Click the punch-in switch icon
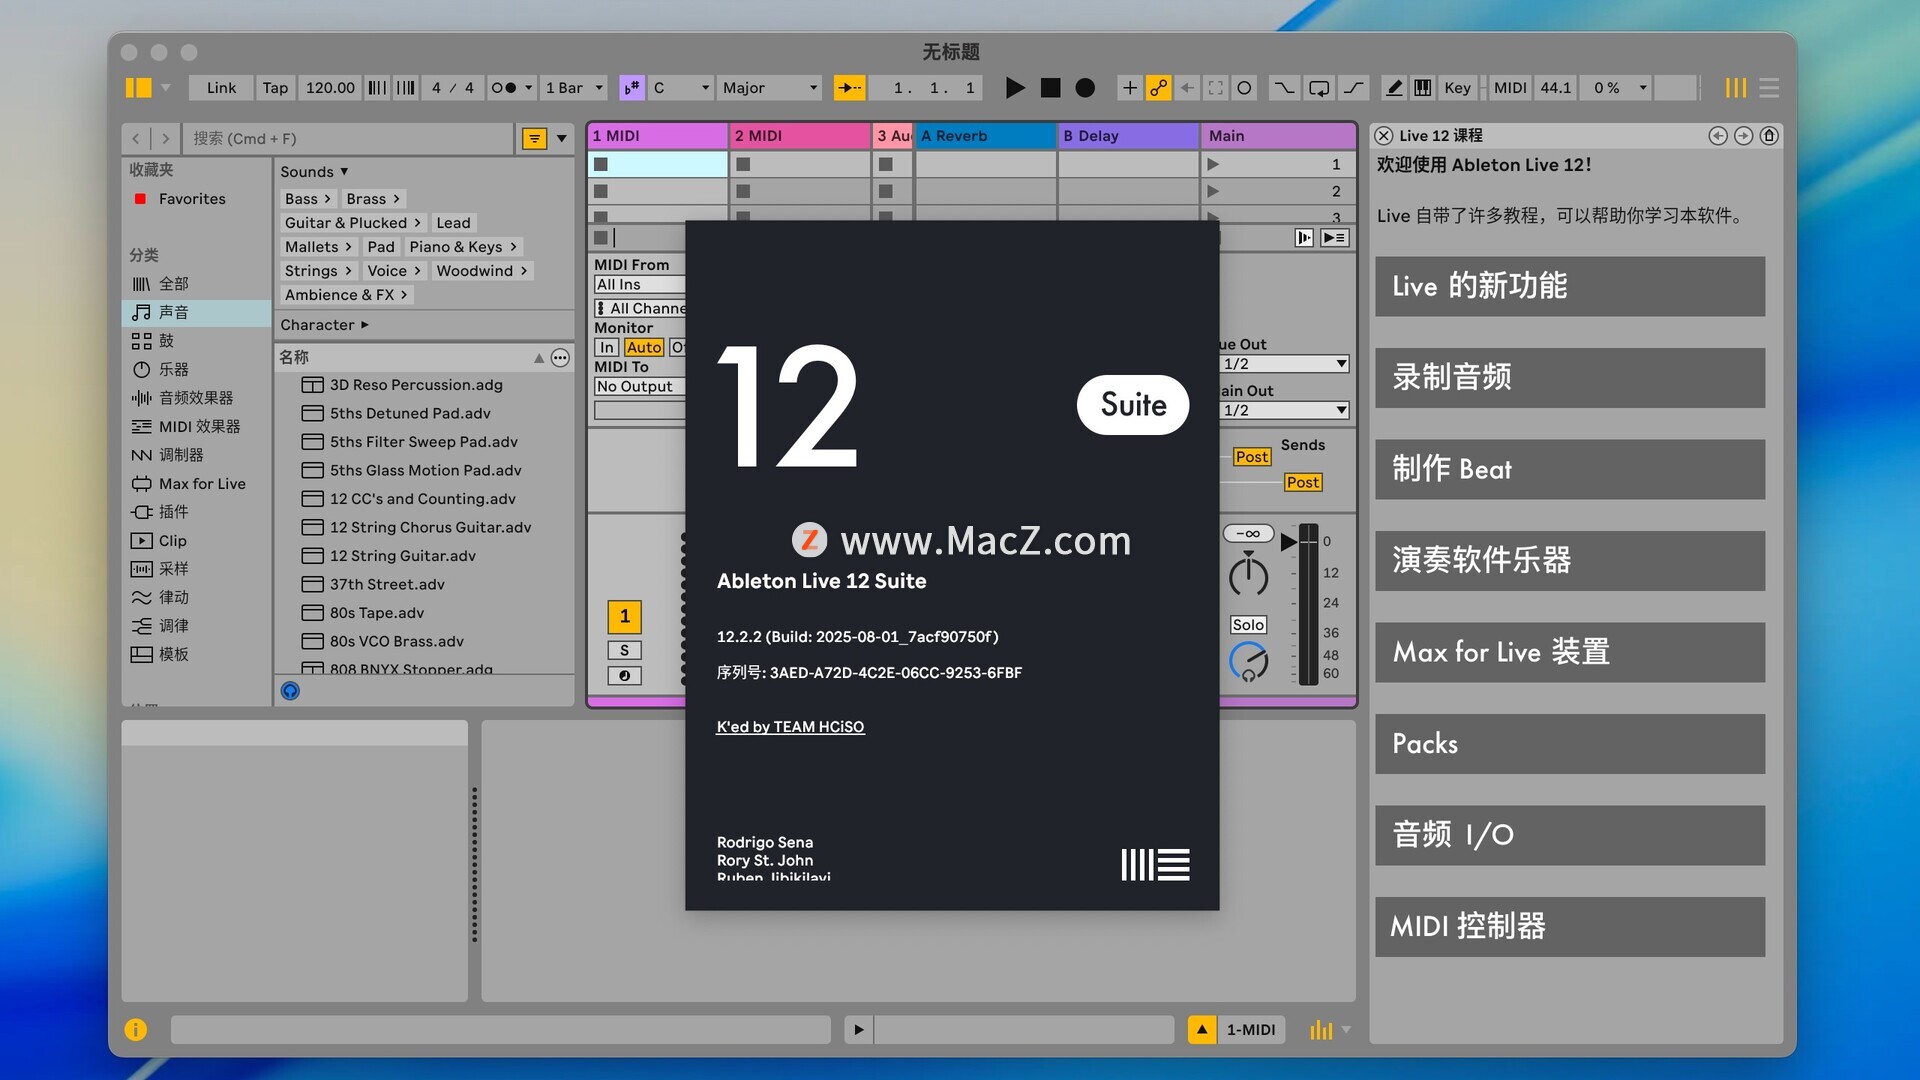 (1283, 88)
